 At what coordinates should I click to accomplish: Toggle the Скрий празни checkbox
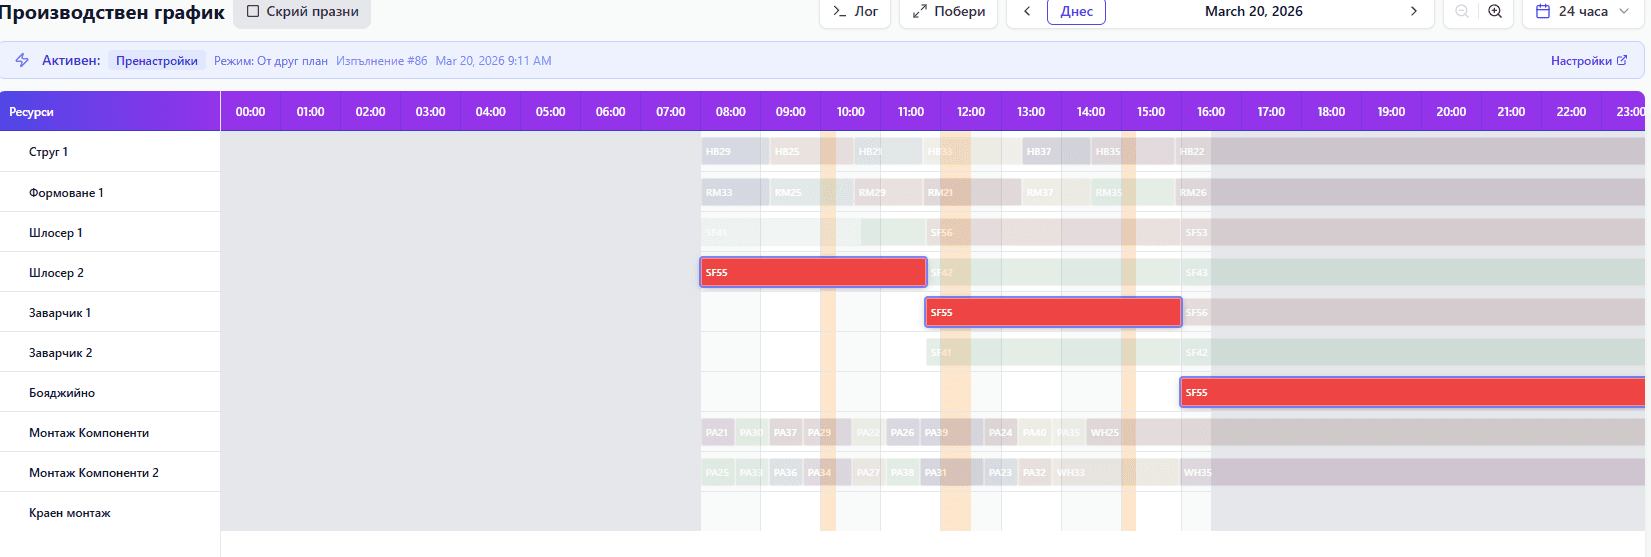[253, 12]
